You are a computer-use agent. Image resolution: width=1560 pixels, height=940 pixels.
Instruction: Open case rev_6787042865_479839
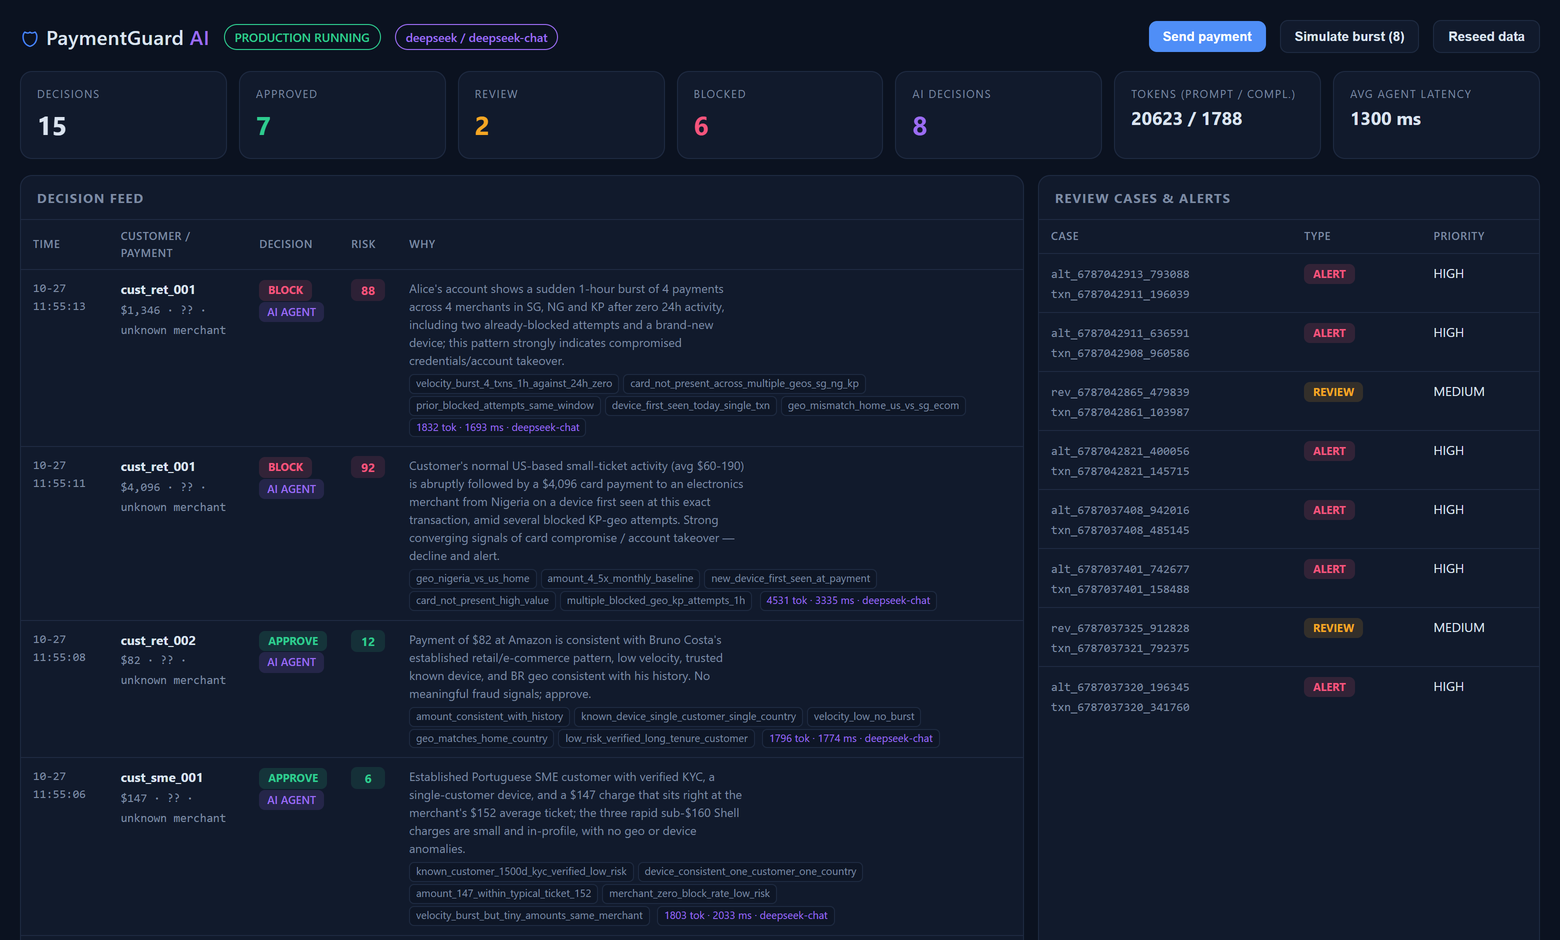[x=1120, y=392]
